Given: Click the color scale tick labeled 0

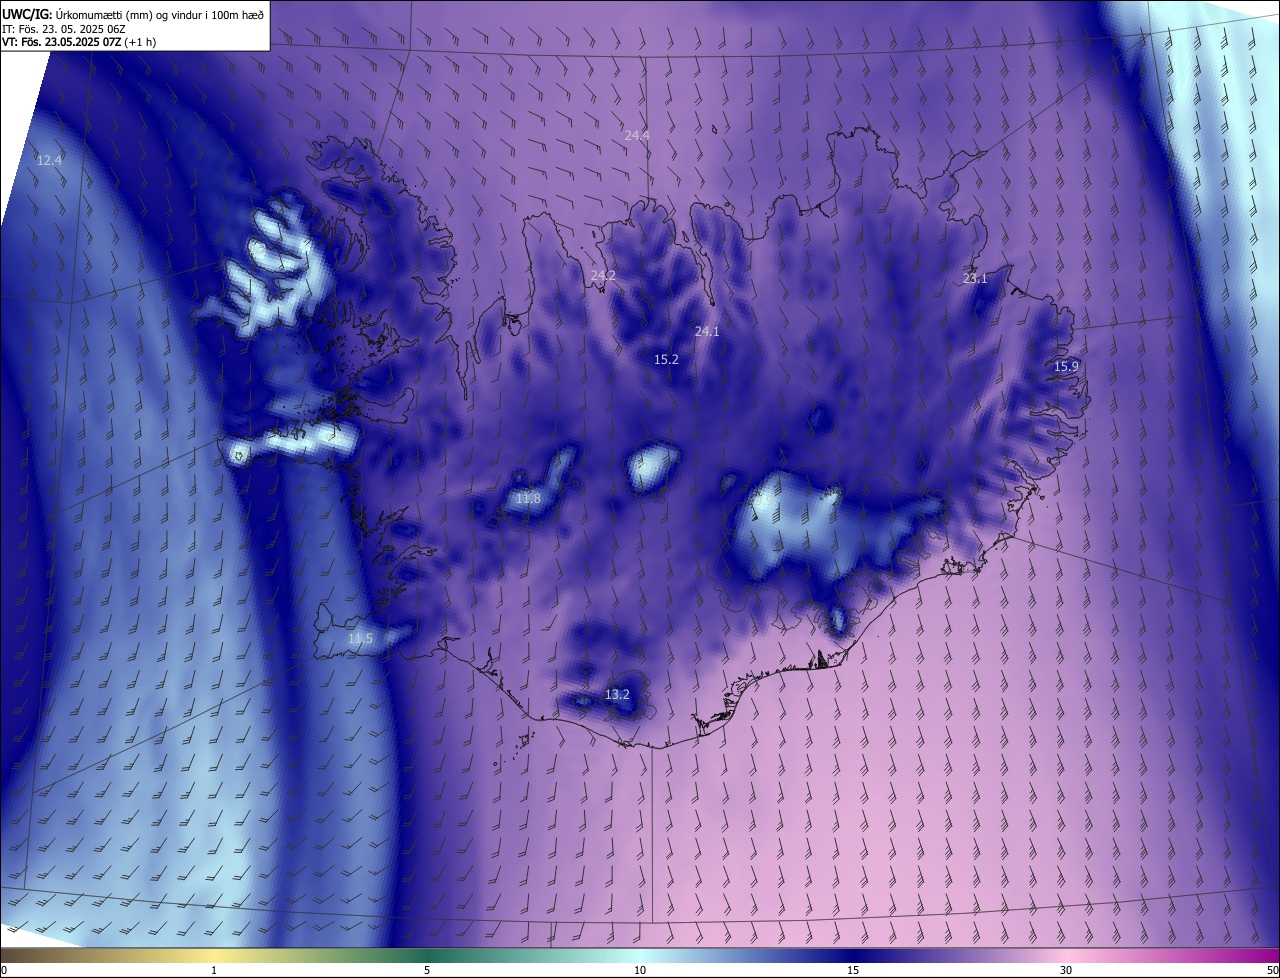Looking at the screenshot, I should point(3,970).
